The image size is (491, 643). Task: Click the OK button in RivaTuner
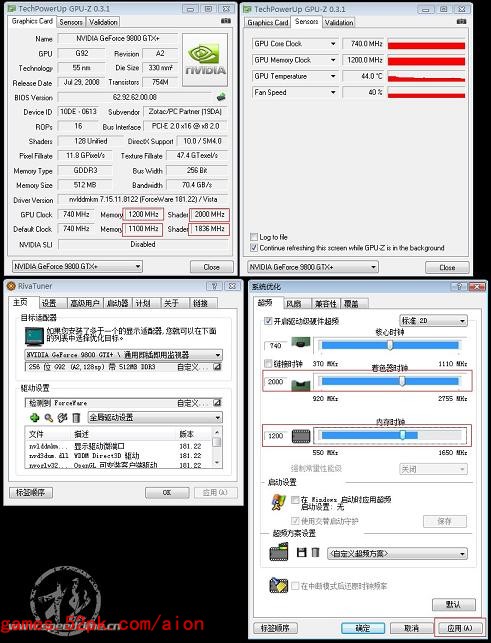click(167, 493)
